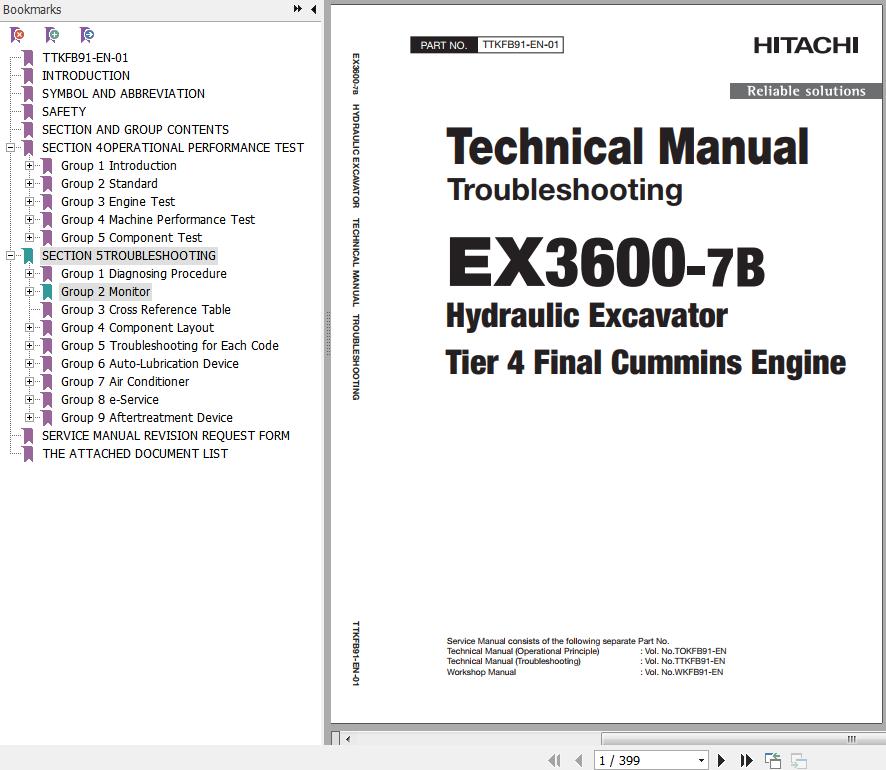Select Group 1 Introduction bookmark

click(119, 166)
